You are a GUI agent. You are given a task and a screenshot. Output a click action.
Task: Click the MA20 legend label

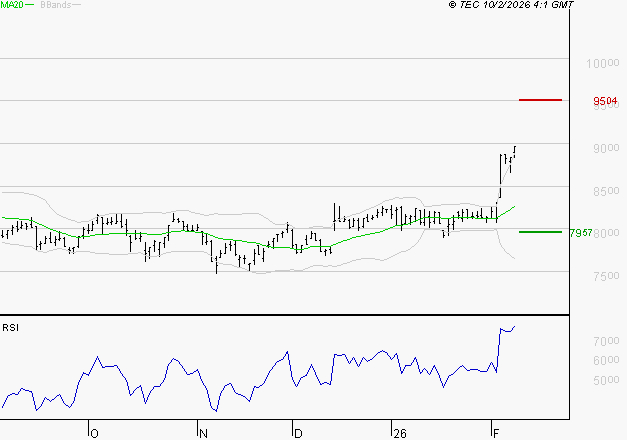(x=12, y=5)
